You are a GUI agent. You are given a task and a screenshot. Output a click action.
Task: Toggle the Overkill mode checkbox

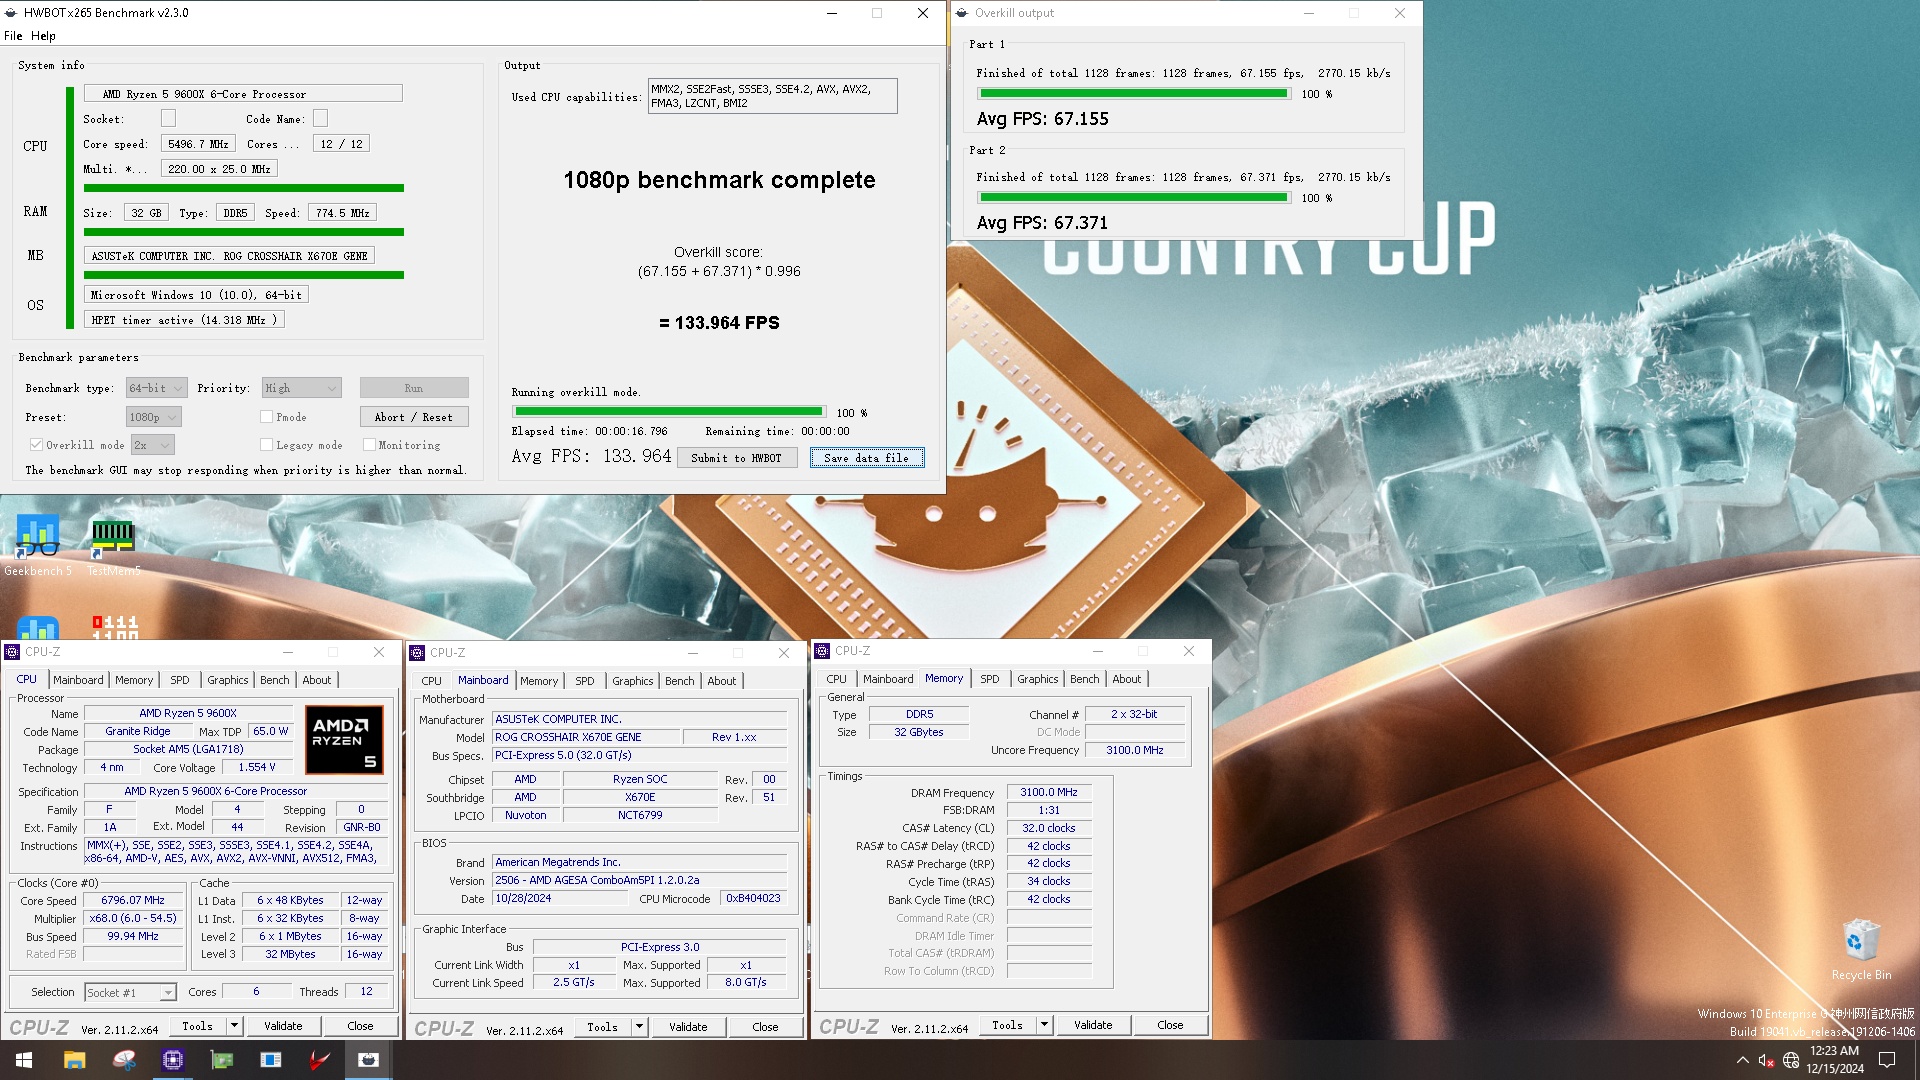tap(36, 445)
